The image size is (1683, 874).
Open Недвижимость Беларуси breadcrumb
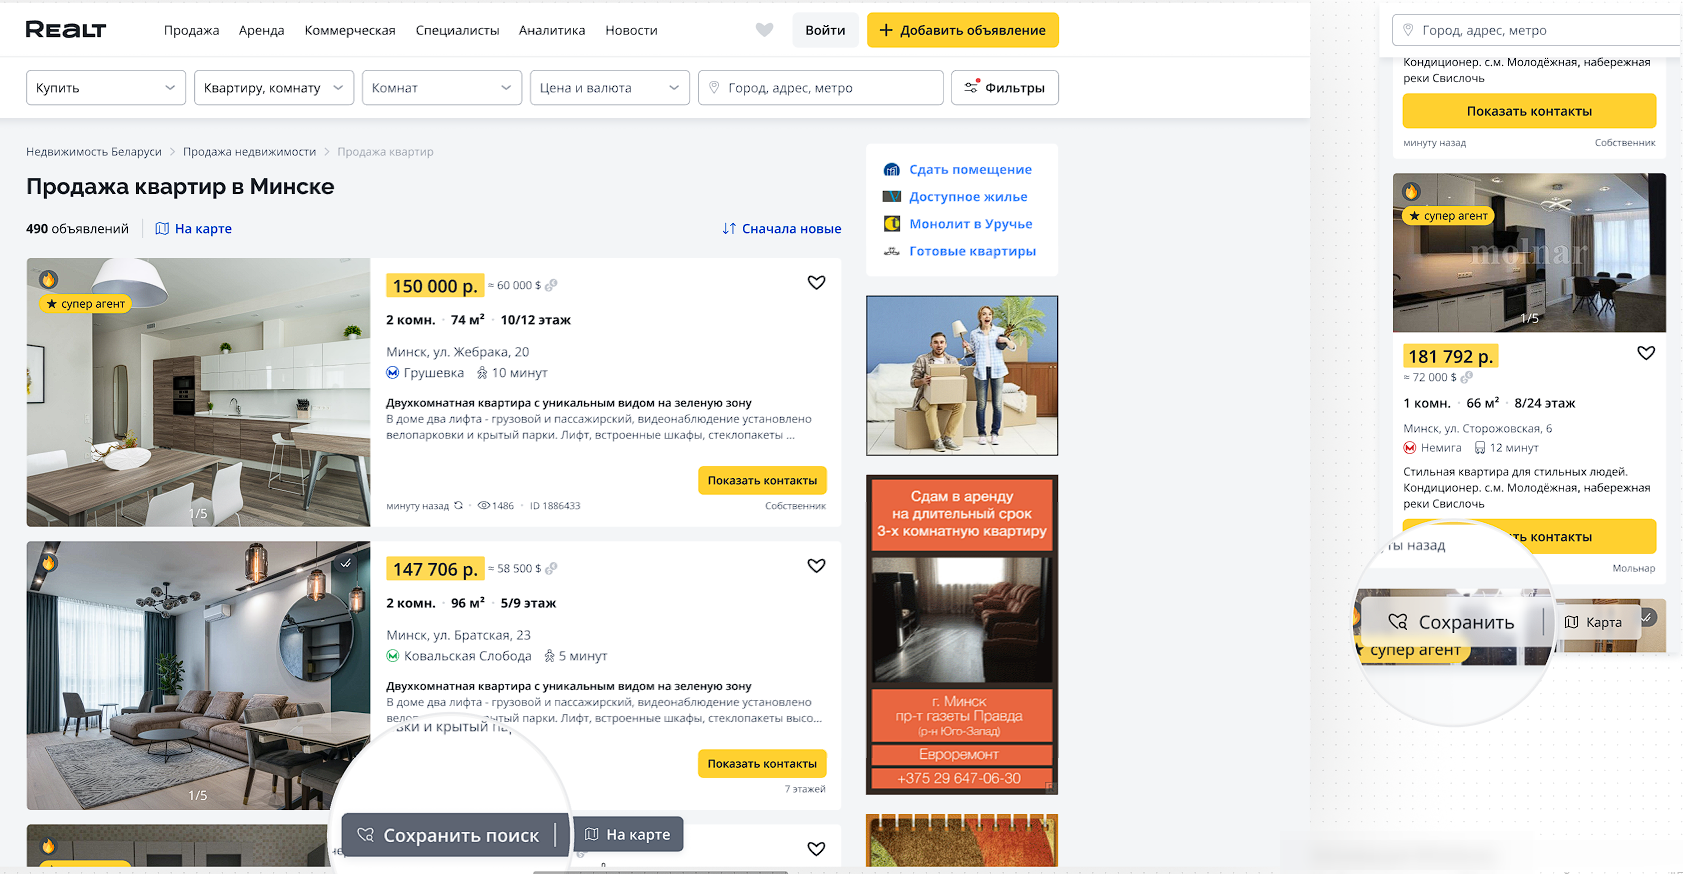(x=94, y=152)
